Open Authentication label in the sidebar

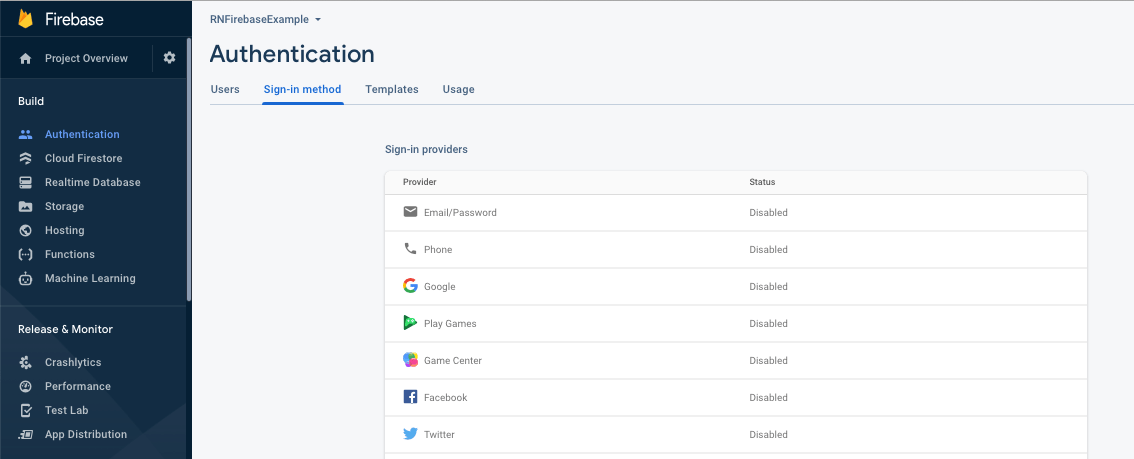tap(82, 134)
